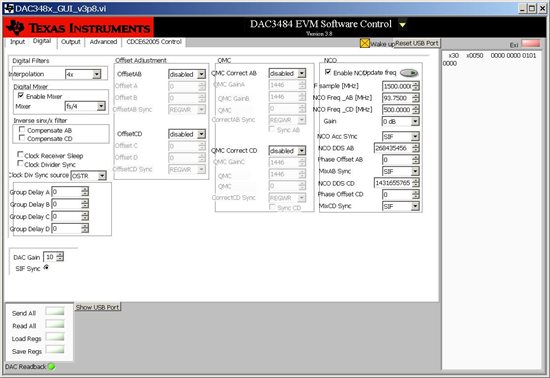Check the Compensate AB checkbox

point(22,129)
